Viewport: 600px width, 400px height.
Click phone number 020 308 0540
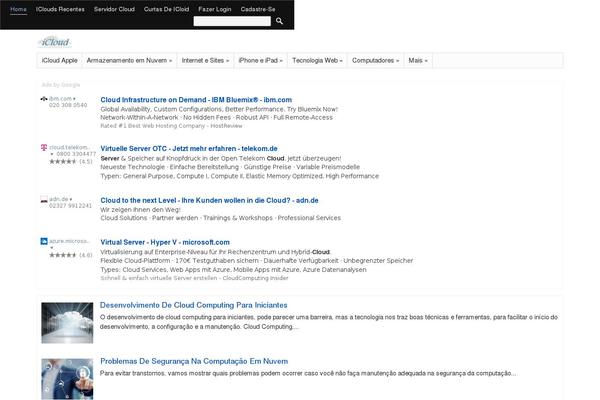pyautogui.click(x=68, y=105)
